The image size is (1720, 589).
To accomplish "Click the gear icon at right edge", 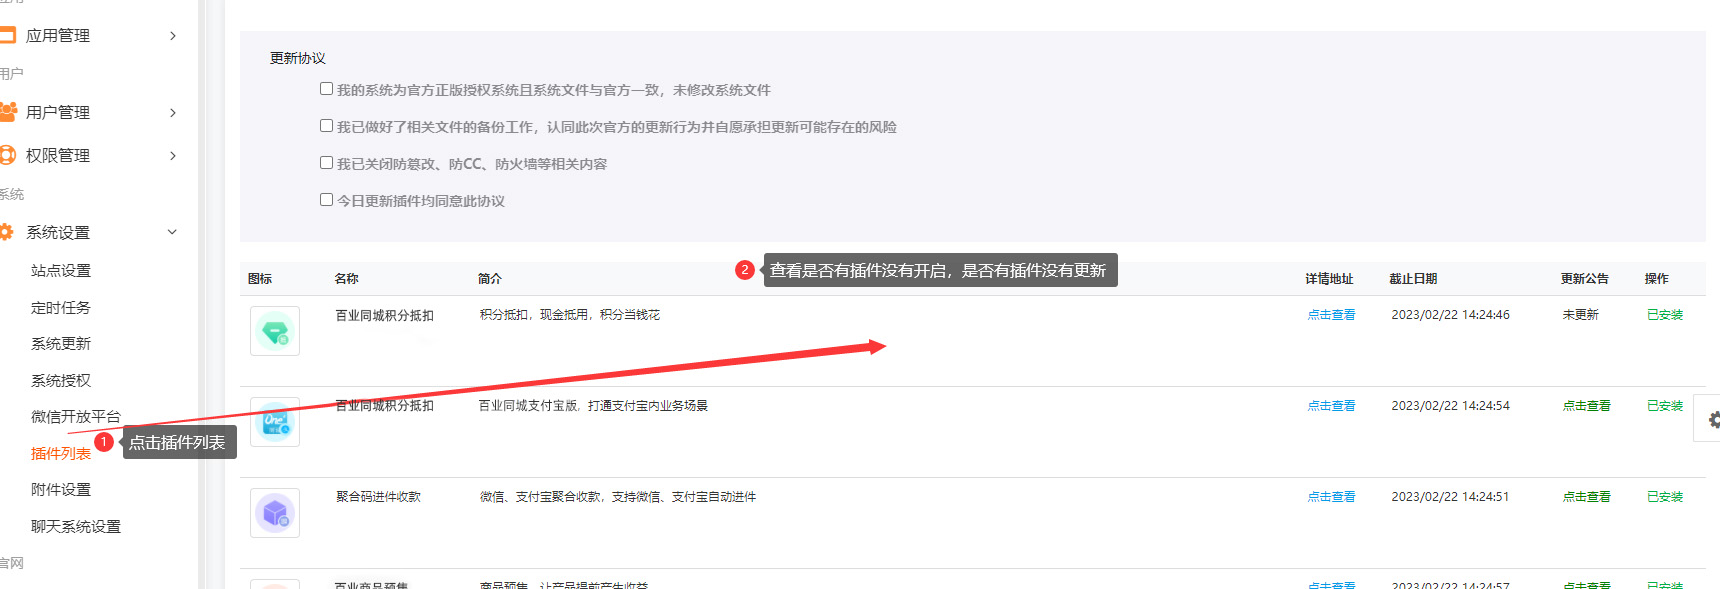I will 1713,420.
